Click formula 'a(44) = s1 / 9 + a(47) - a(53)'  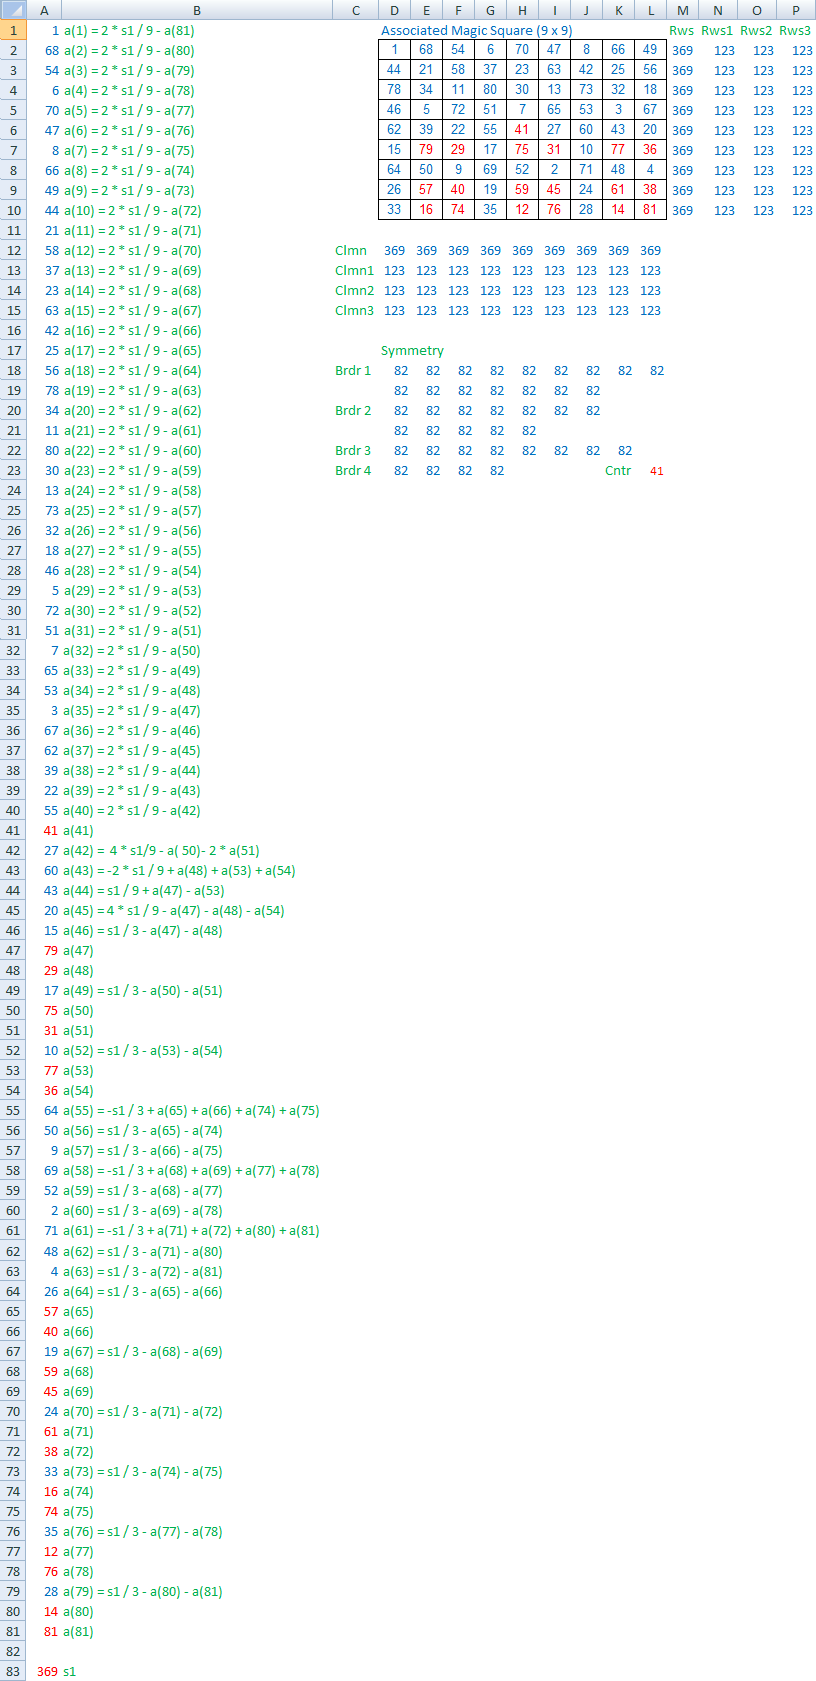coord(144,890)
